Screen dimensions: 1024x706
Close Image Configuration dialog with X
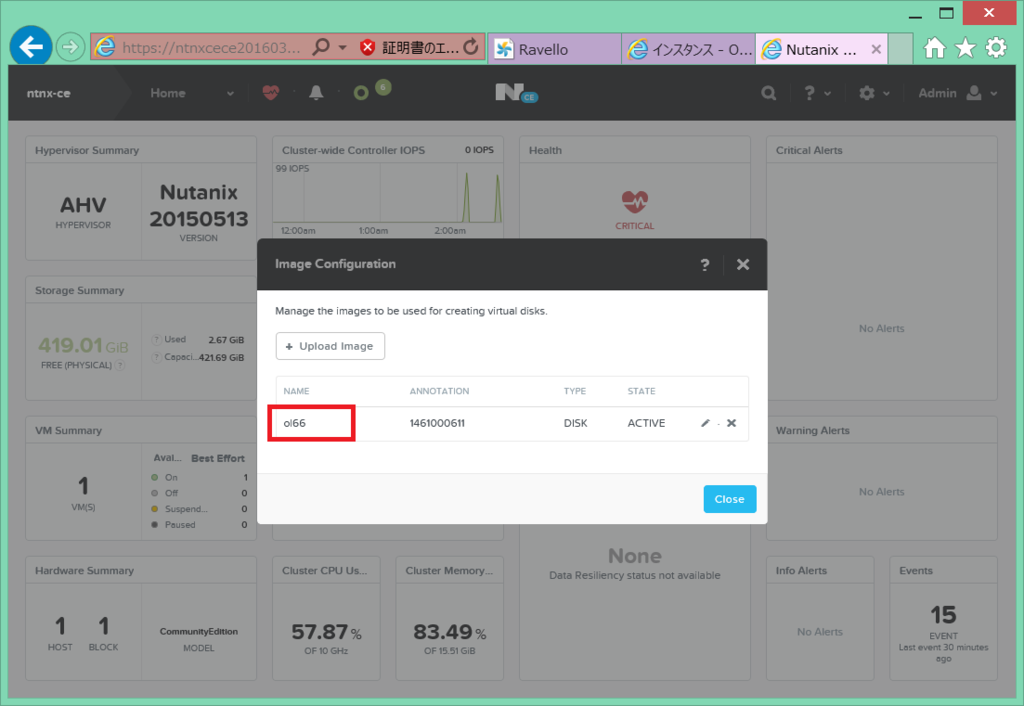[743, 265]
